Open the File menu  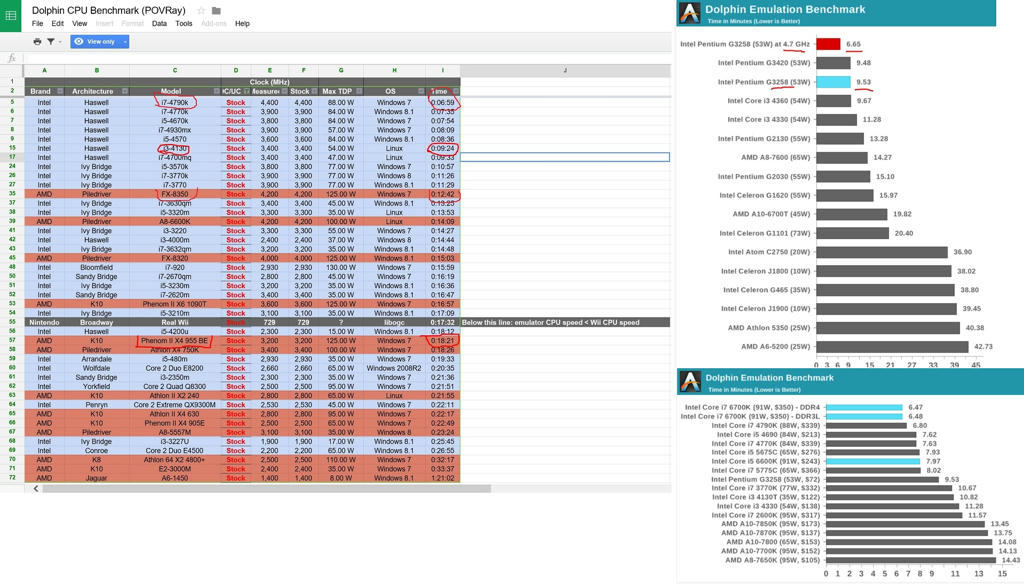[37, 24]
